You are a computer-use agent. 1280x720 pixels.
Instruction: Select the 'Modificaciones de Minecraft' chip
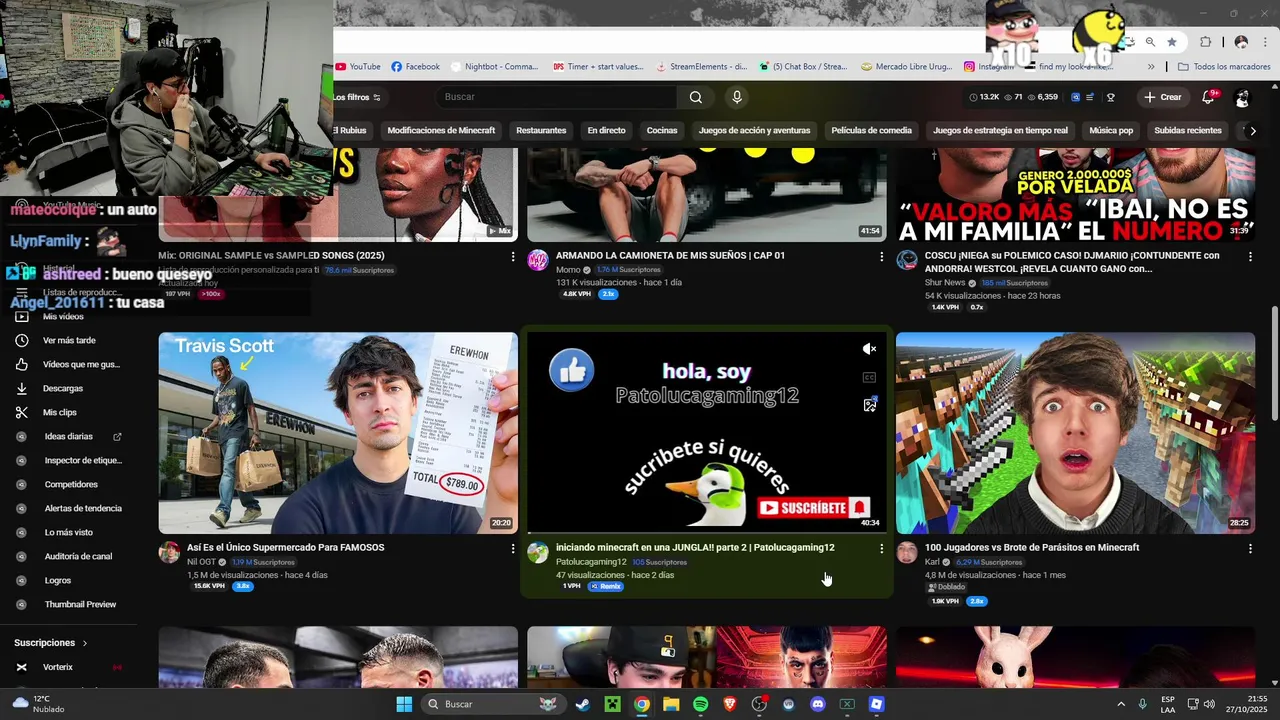441,130
